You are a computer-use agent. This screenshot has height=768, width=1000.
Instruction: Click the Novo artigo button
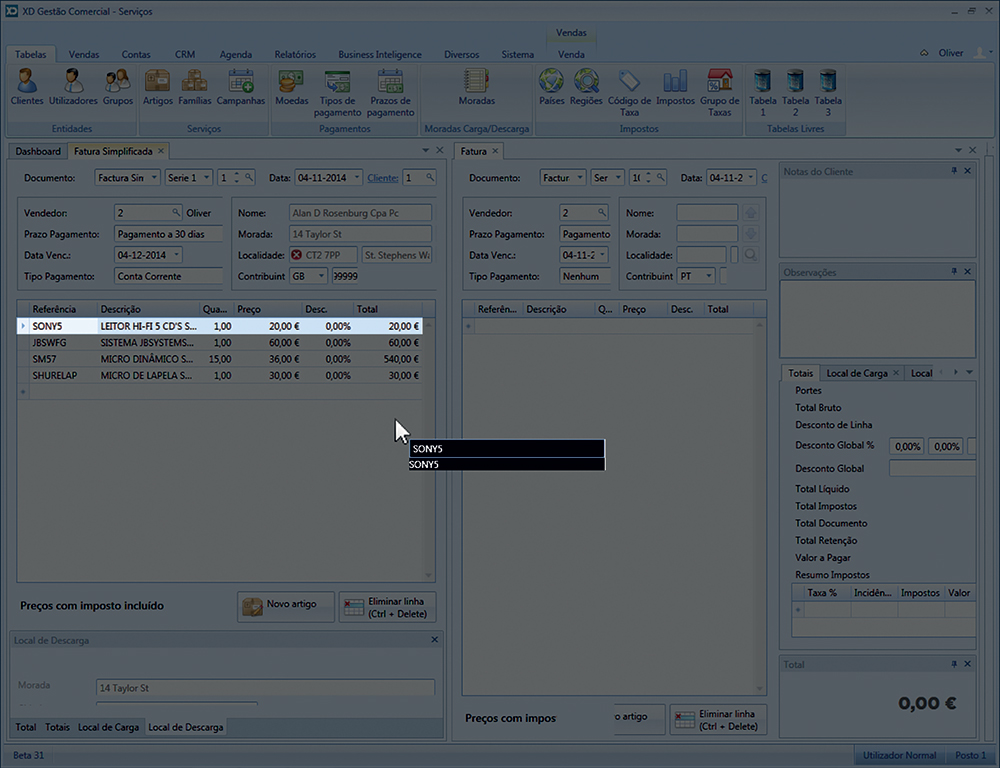coord(285,605)
